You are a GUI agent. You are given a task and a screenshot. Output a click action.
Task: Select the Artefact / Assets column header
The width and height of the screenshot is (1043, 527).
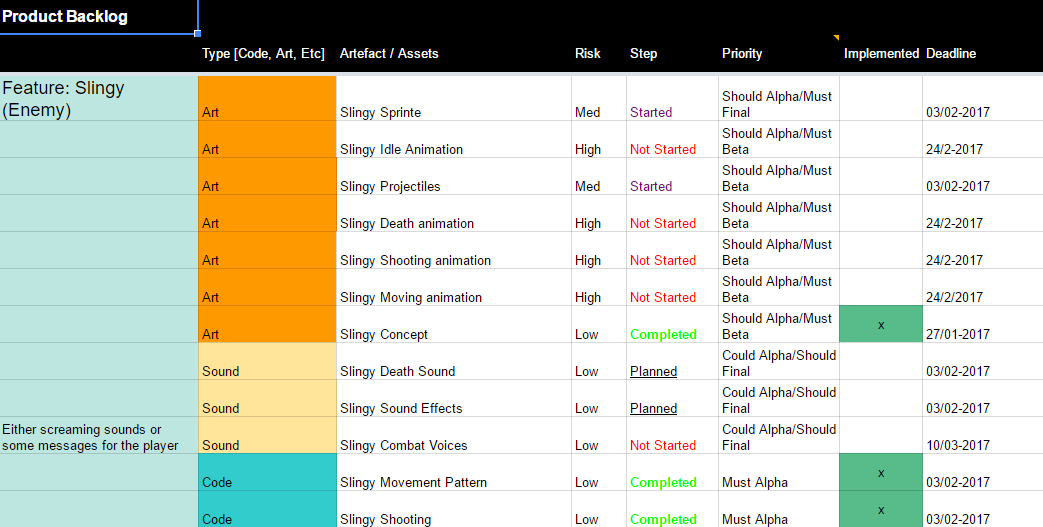(x=389, y=53)
